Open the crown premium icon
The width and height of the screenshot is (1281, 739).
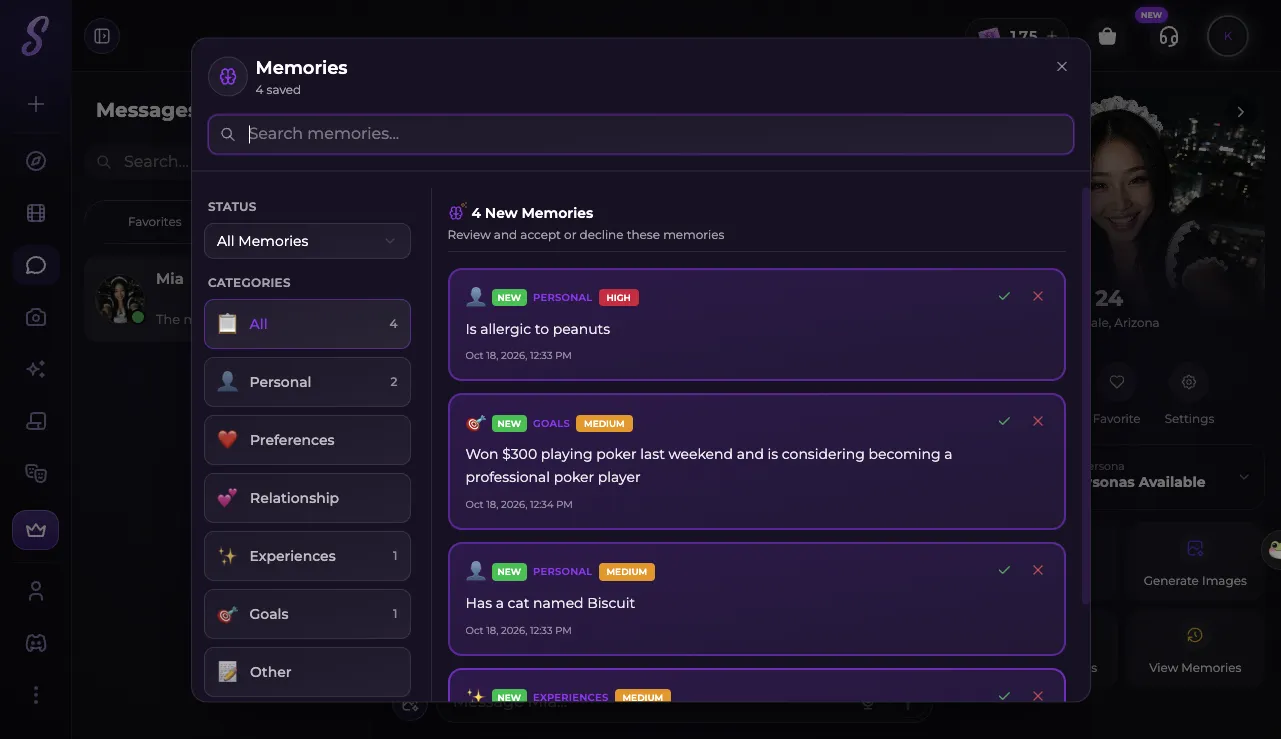tap(36, 530)
